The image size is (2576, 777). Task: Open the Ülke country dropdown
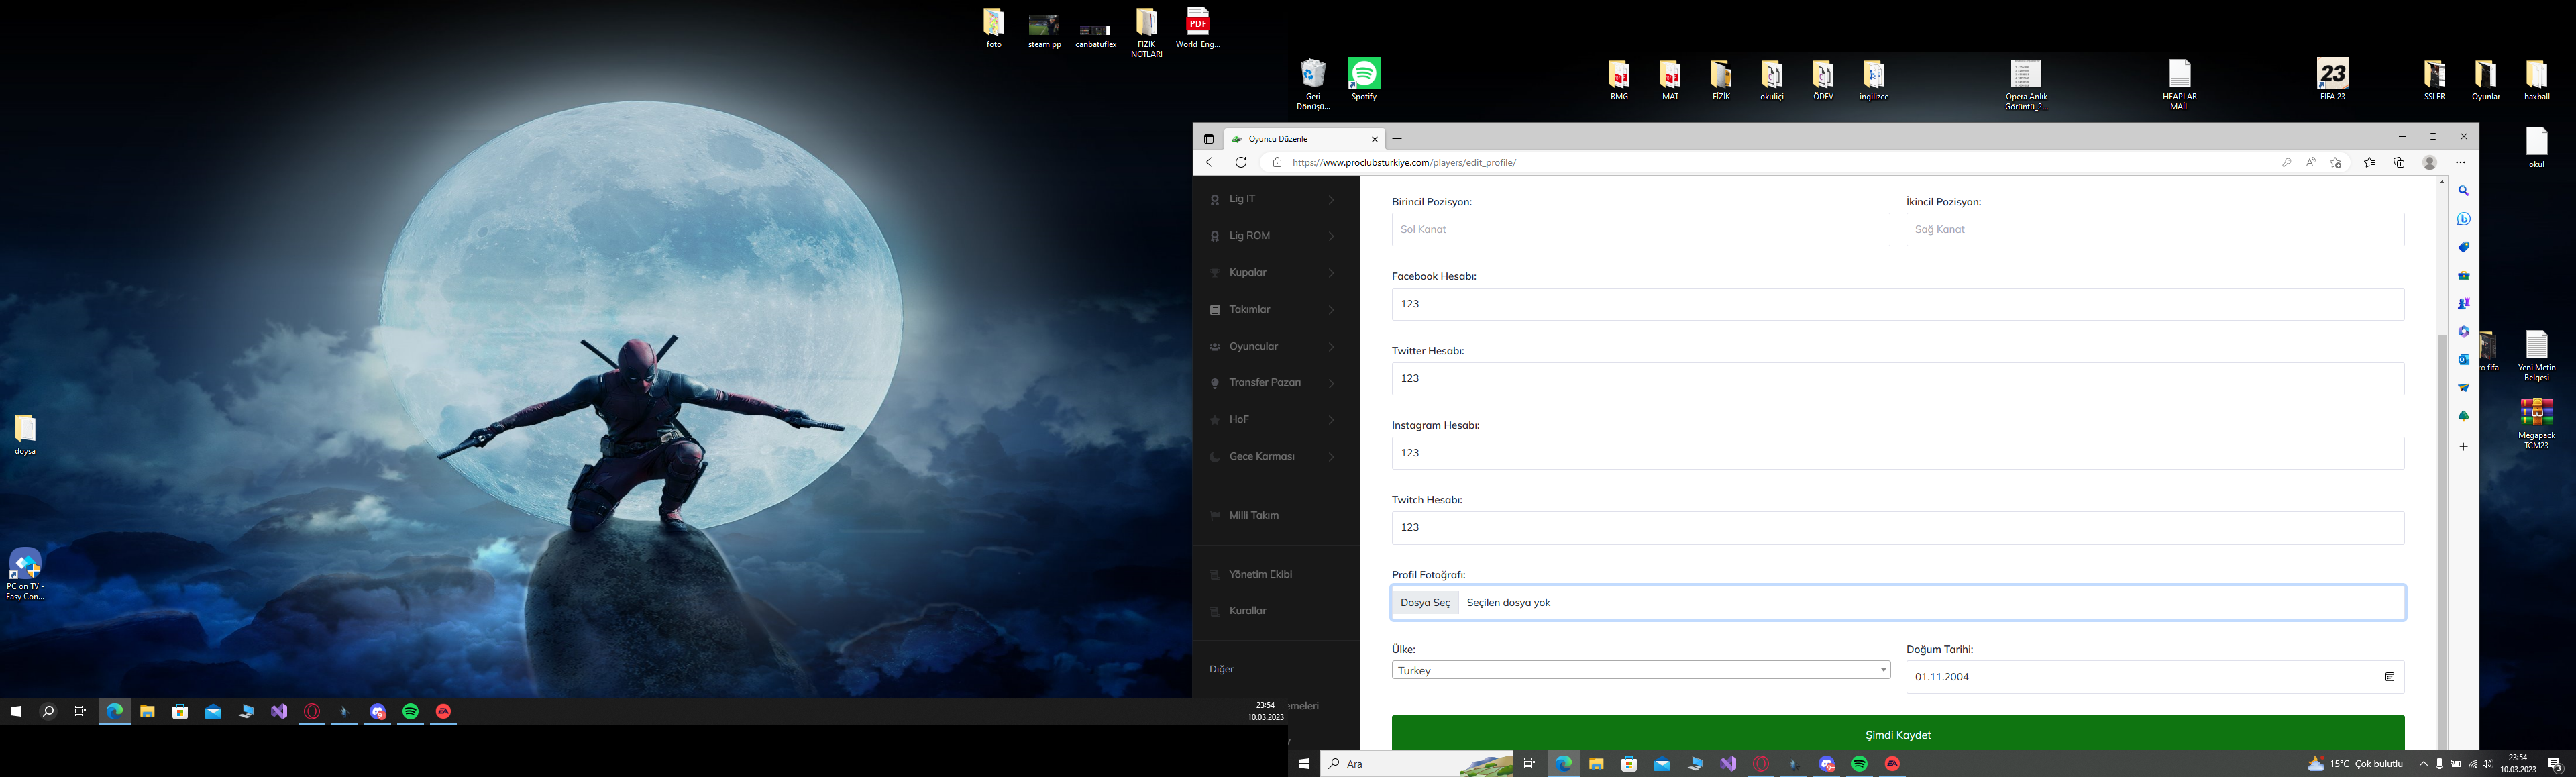point(1641,670)
